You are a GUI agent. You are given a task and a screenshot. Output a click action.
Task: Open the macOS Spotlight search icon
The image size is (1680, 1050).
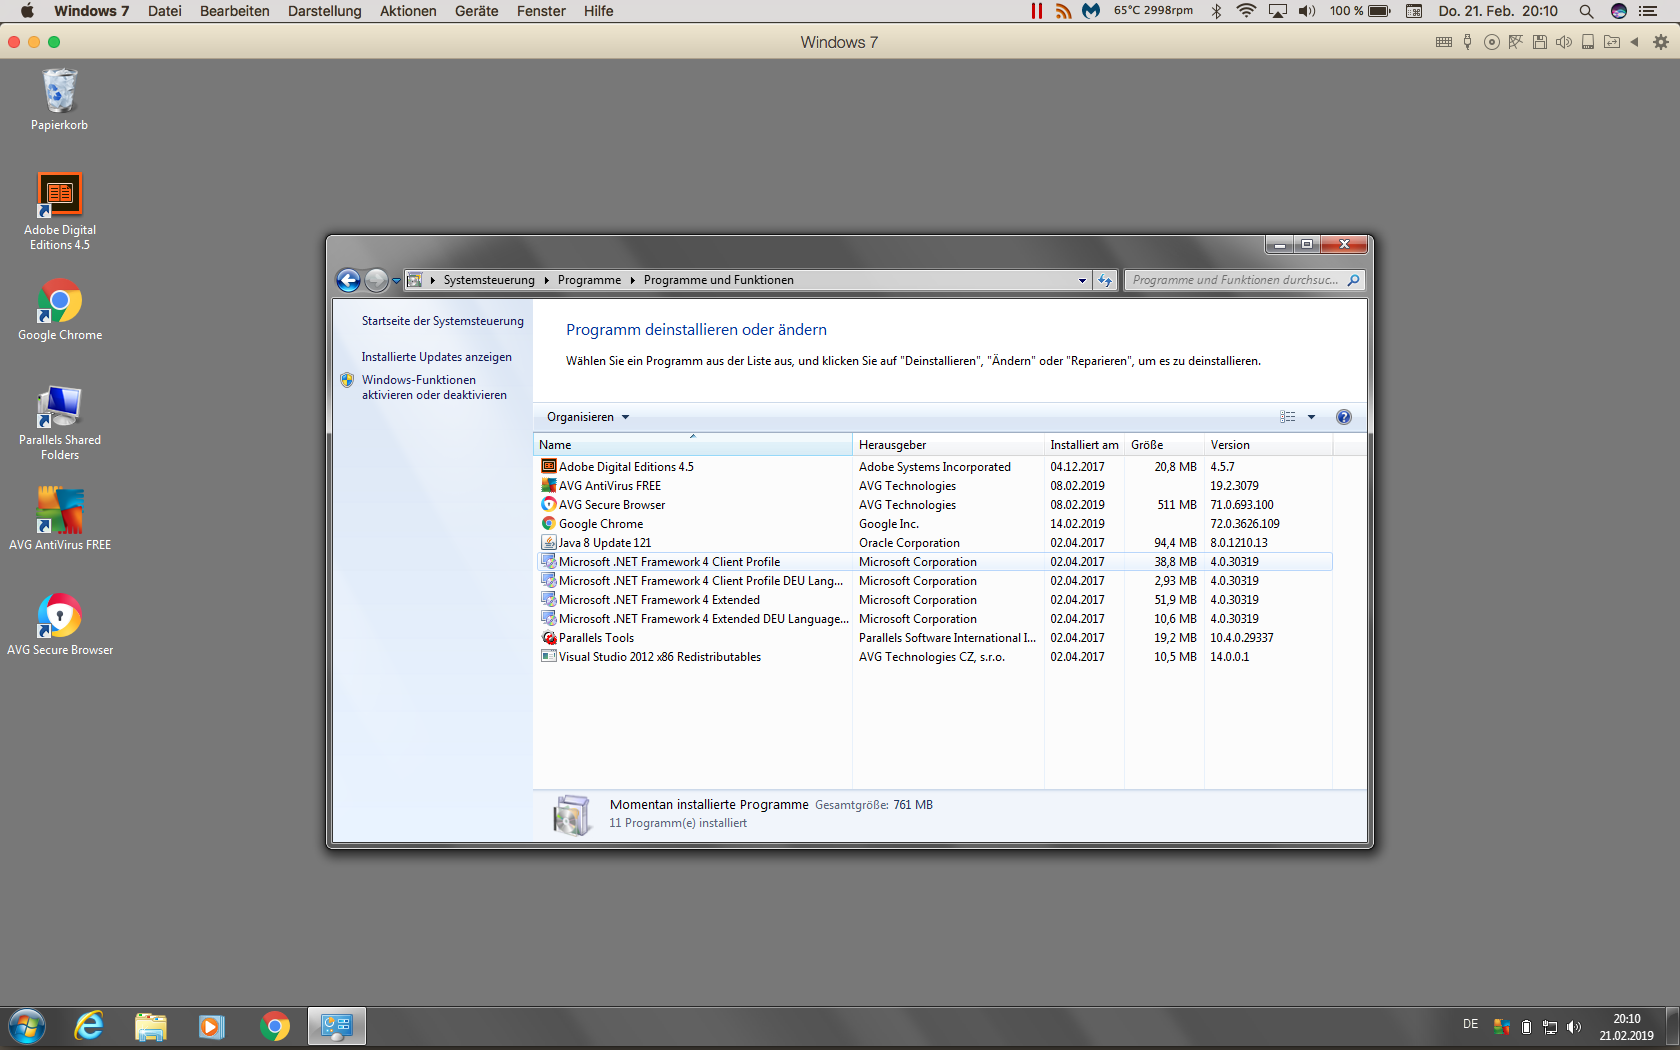[1586, 11]
